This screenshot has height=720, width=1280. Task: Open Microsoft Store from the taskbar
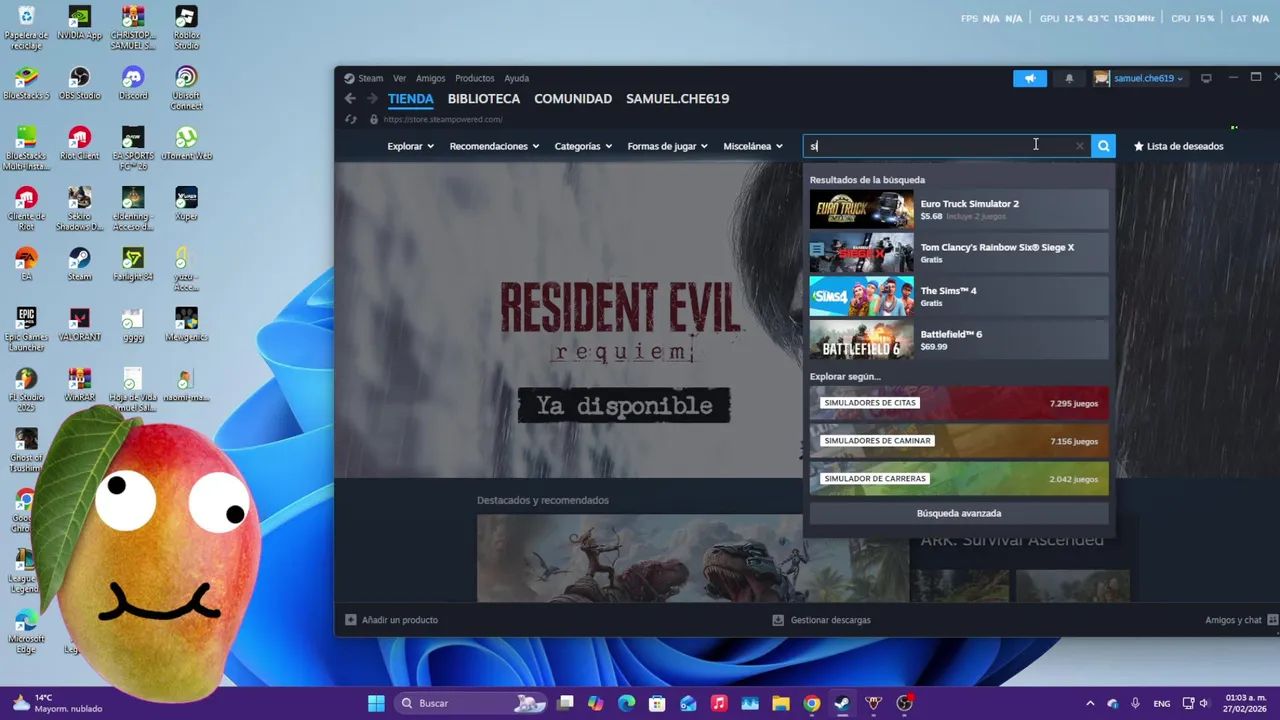pyautogui.click(x=657, y=703)
